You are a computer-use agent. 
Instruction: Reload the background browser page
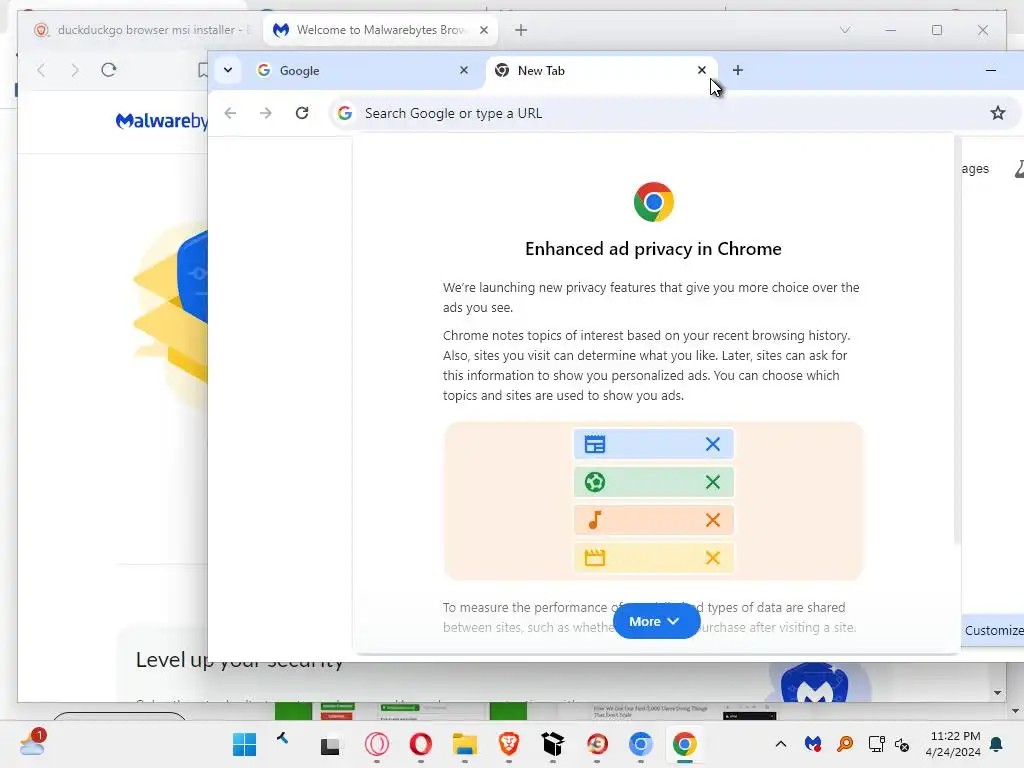108,70
